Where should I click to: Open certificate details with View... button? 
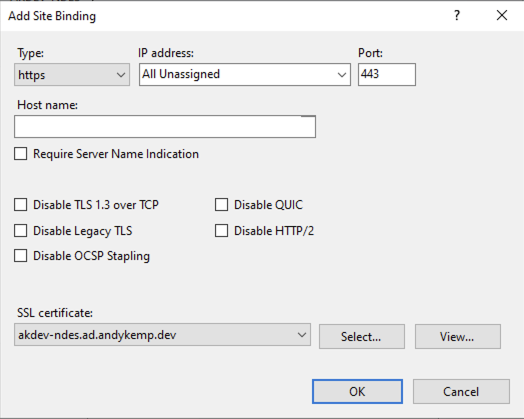[x=458, y=336]
